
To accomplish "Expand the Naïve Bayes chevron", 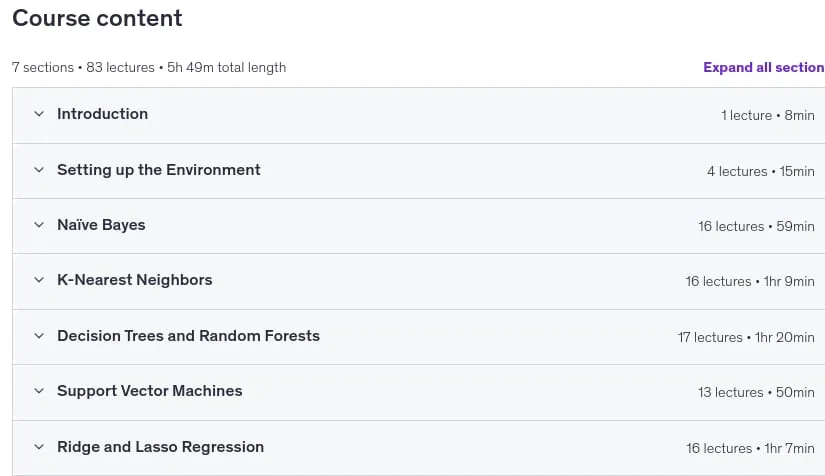I will [x=39, y=225].
